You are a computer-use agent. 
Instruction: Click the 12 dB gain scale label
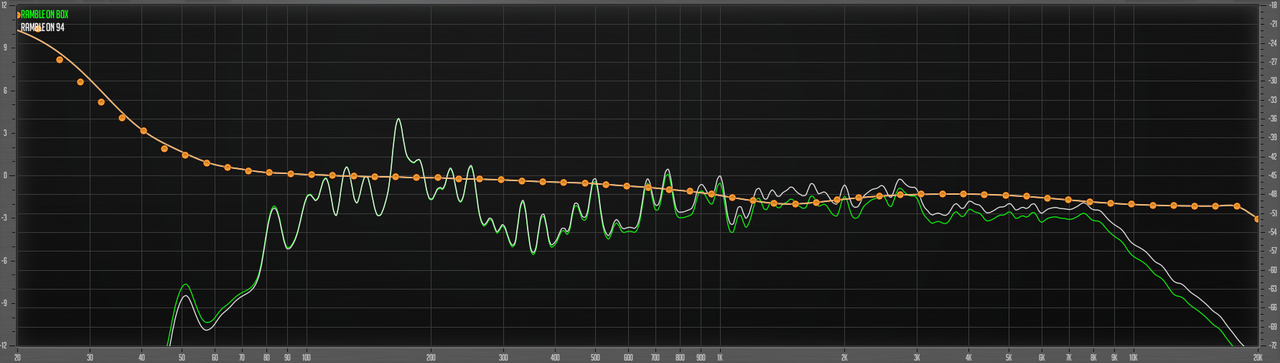[6, 6]
